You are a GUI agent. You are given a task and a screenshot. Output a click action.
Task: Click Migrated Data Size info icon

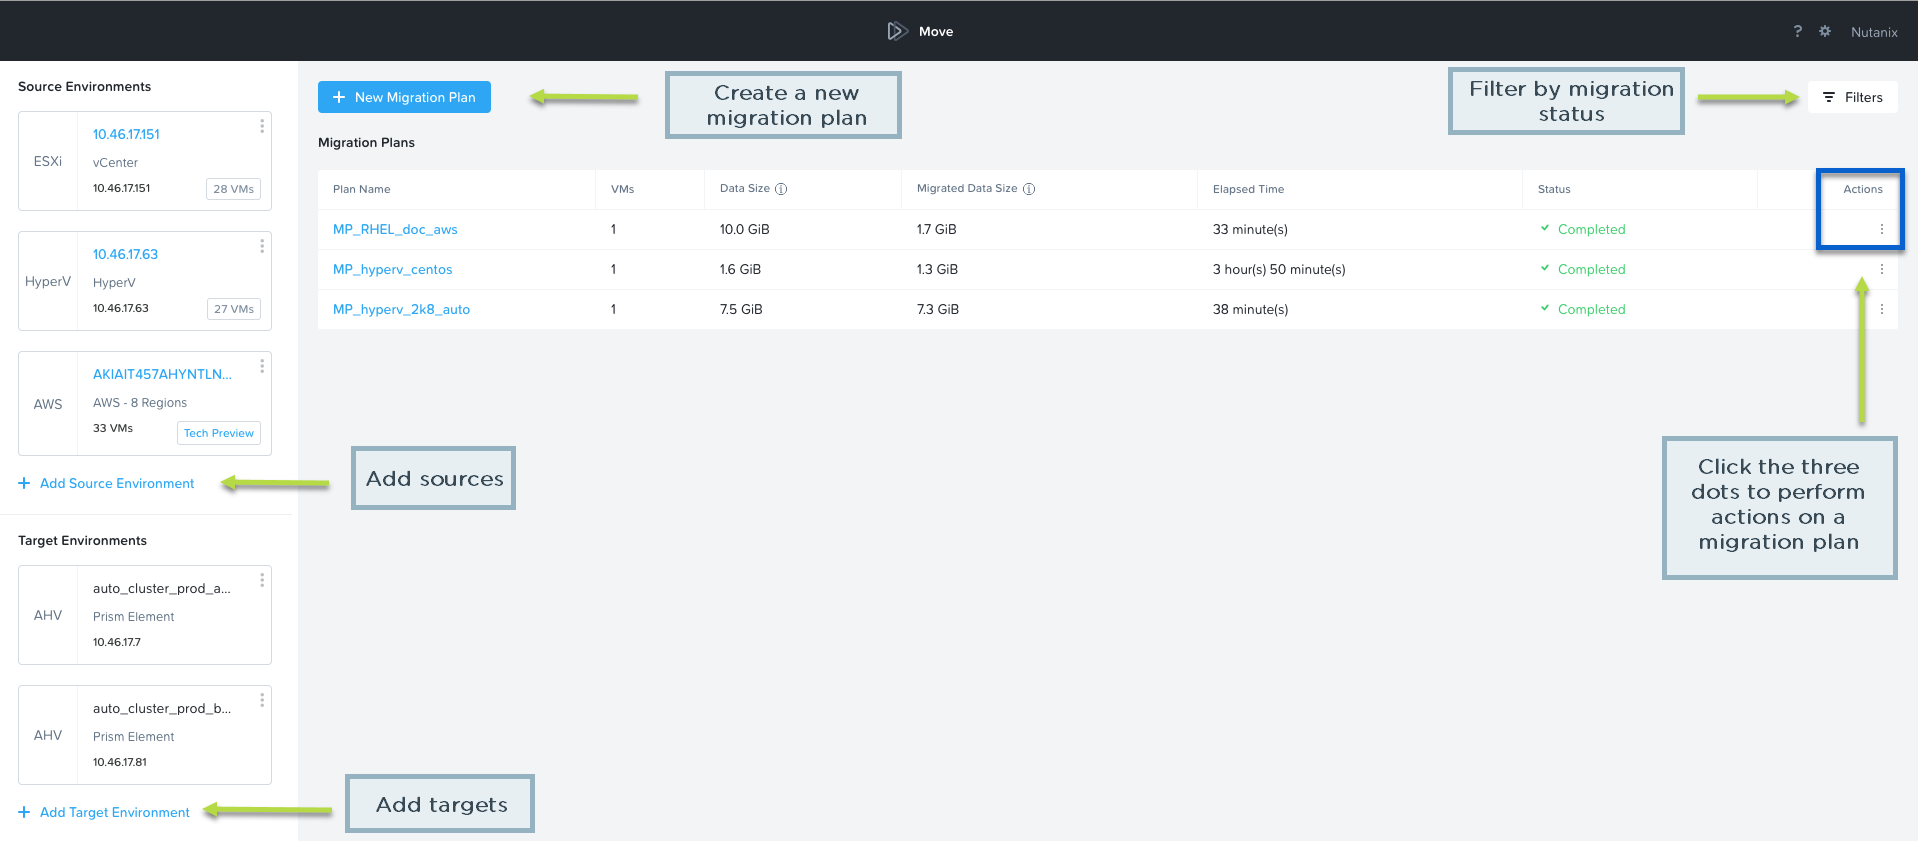1029,189
